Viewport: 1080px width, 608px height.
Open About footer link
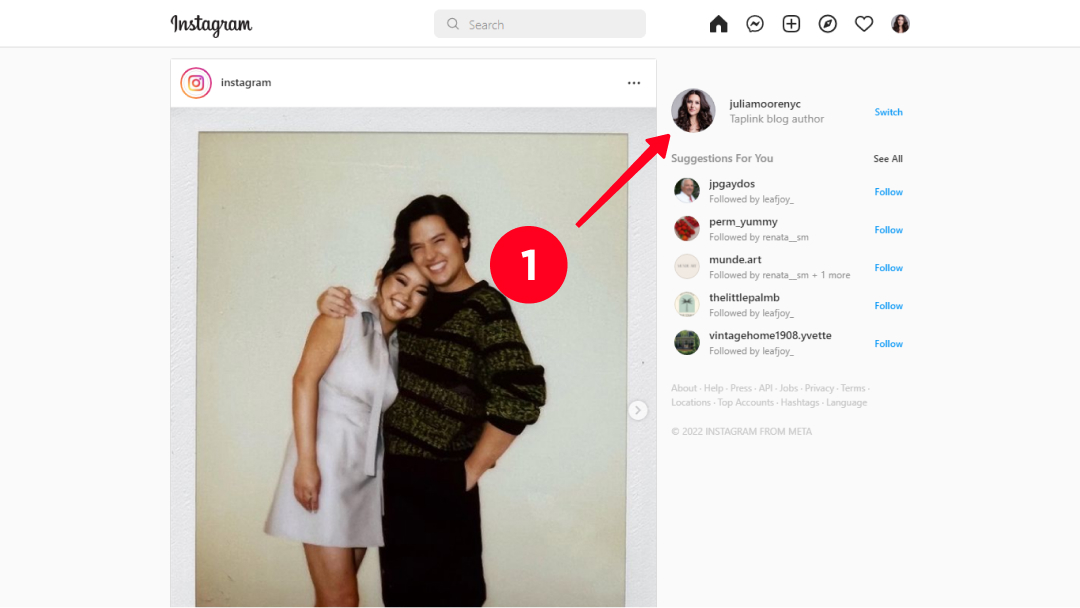tap(684, 388)
